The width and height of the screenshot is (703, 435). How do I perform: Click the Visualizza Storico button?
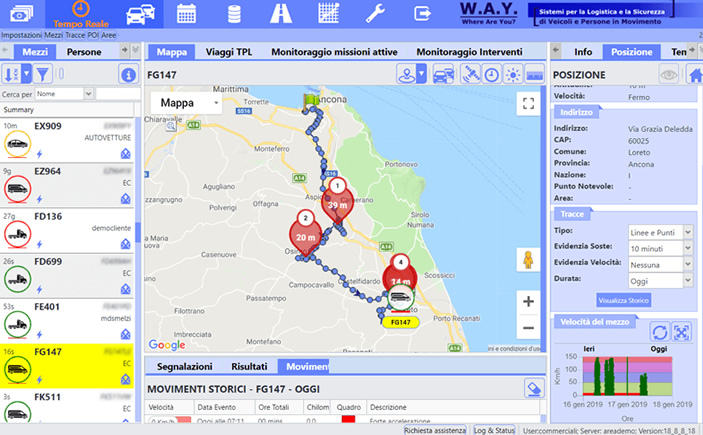pos(623,300)
